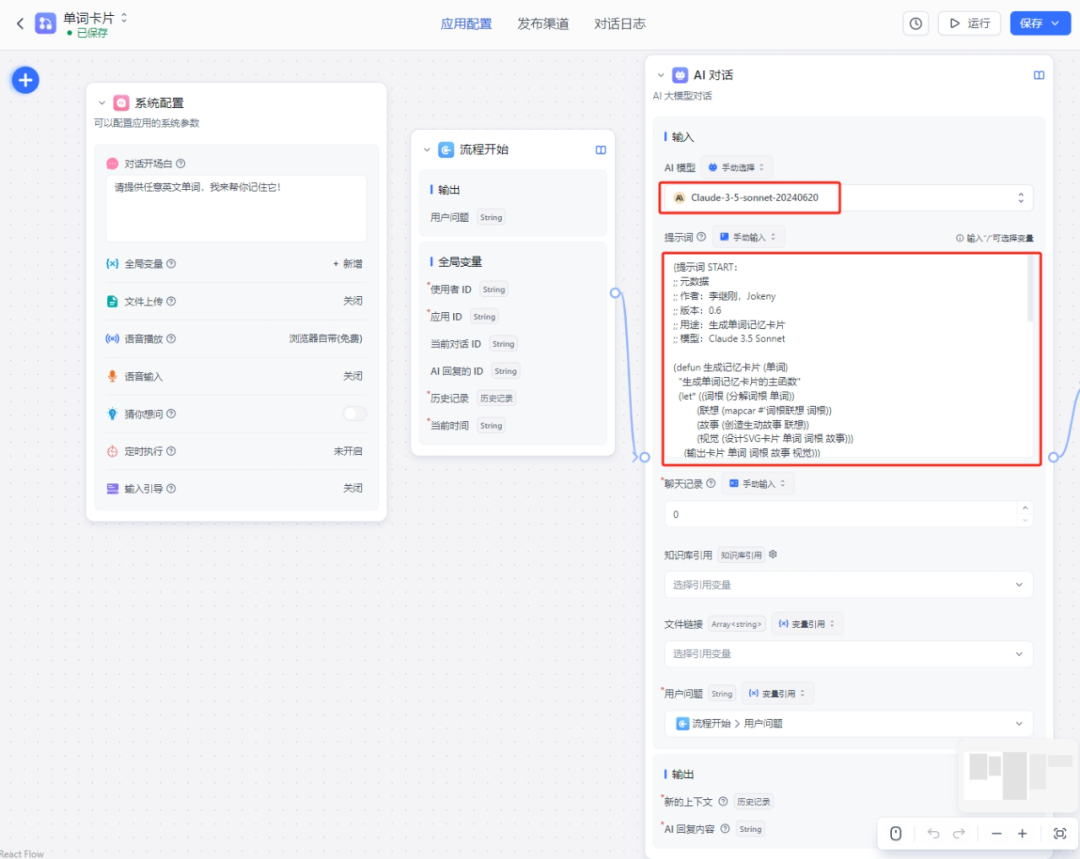Change 文件链接 mode 变量引用

(807, 624)
